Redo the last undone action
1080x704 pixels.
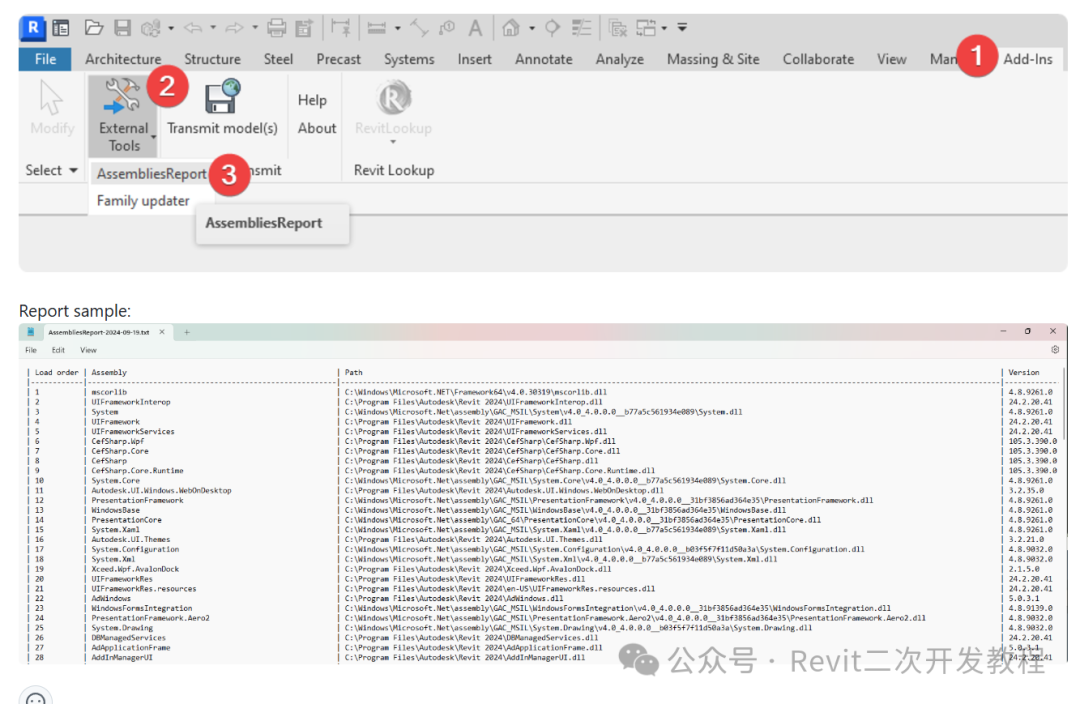pyautogui.click(x=233, y=27)
